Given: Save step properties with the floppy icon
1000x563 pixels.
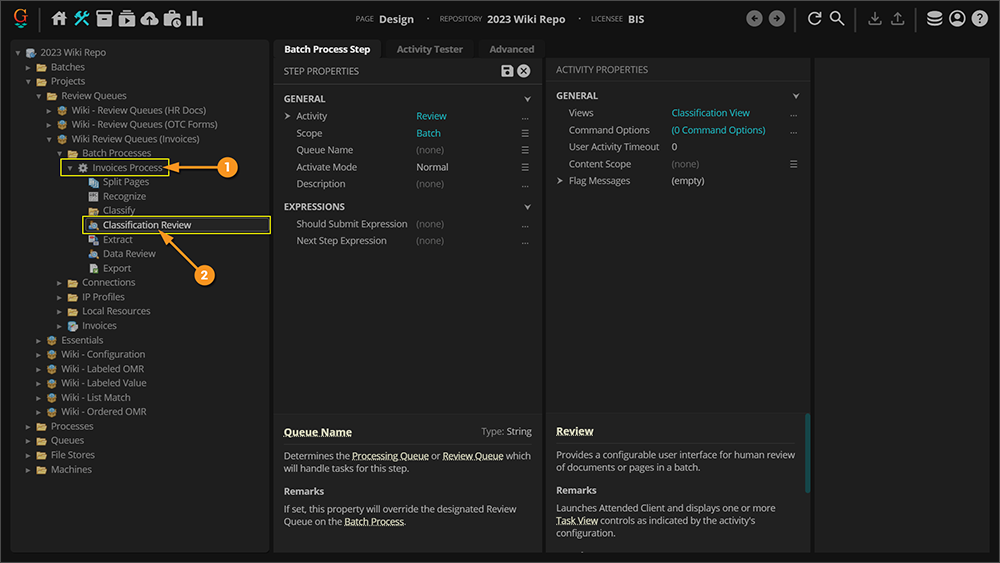Looking at the screenshot, I should (507, 71).
